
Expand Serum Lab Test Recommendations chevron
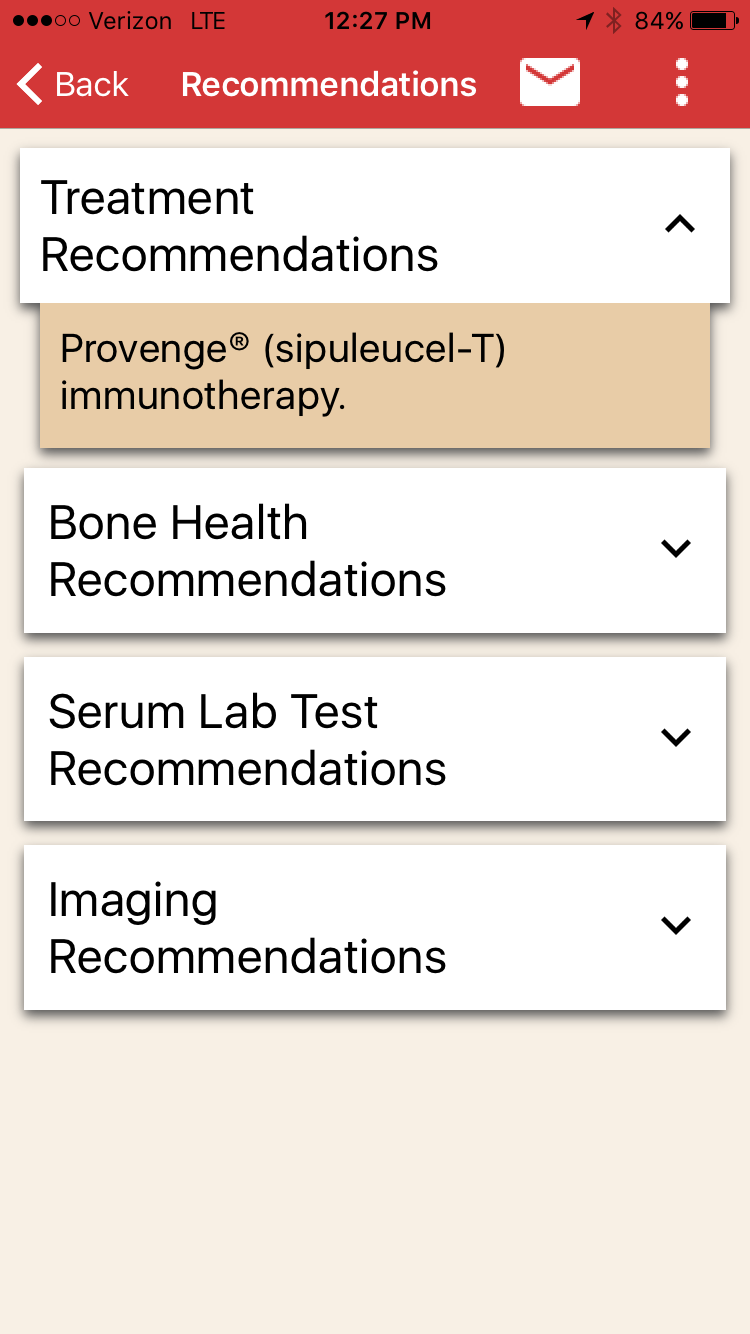677,737
